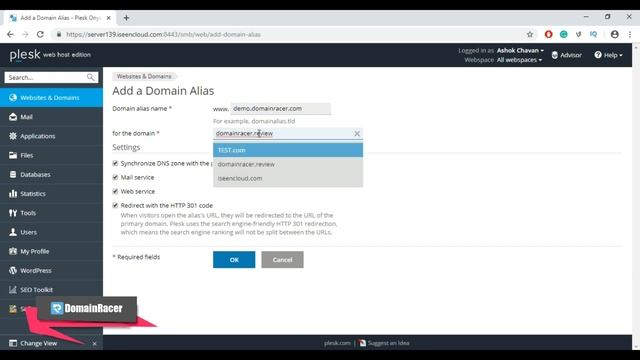
Task: Toggle the Web service checkbox
Action: (115, 191)
